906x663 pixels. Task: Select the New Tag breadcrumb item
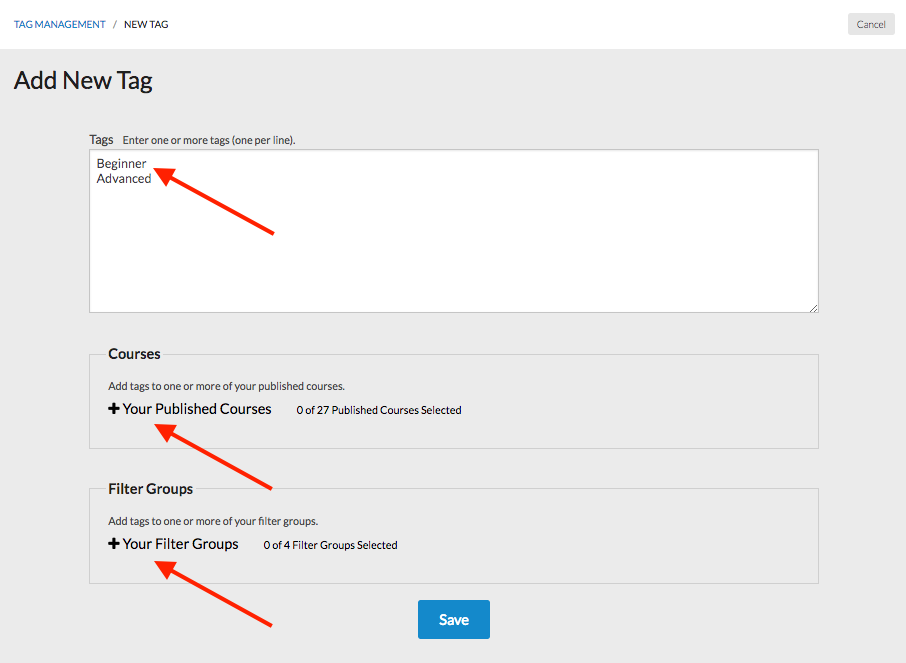coord(146,24)
